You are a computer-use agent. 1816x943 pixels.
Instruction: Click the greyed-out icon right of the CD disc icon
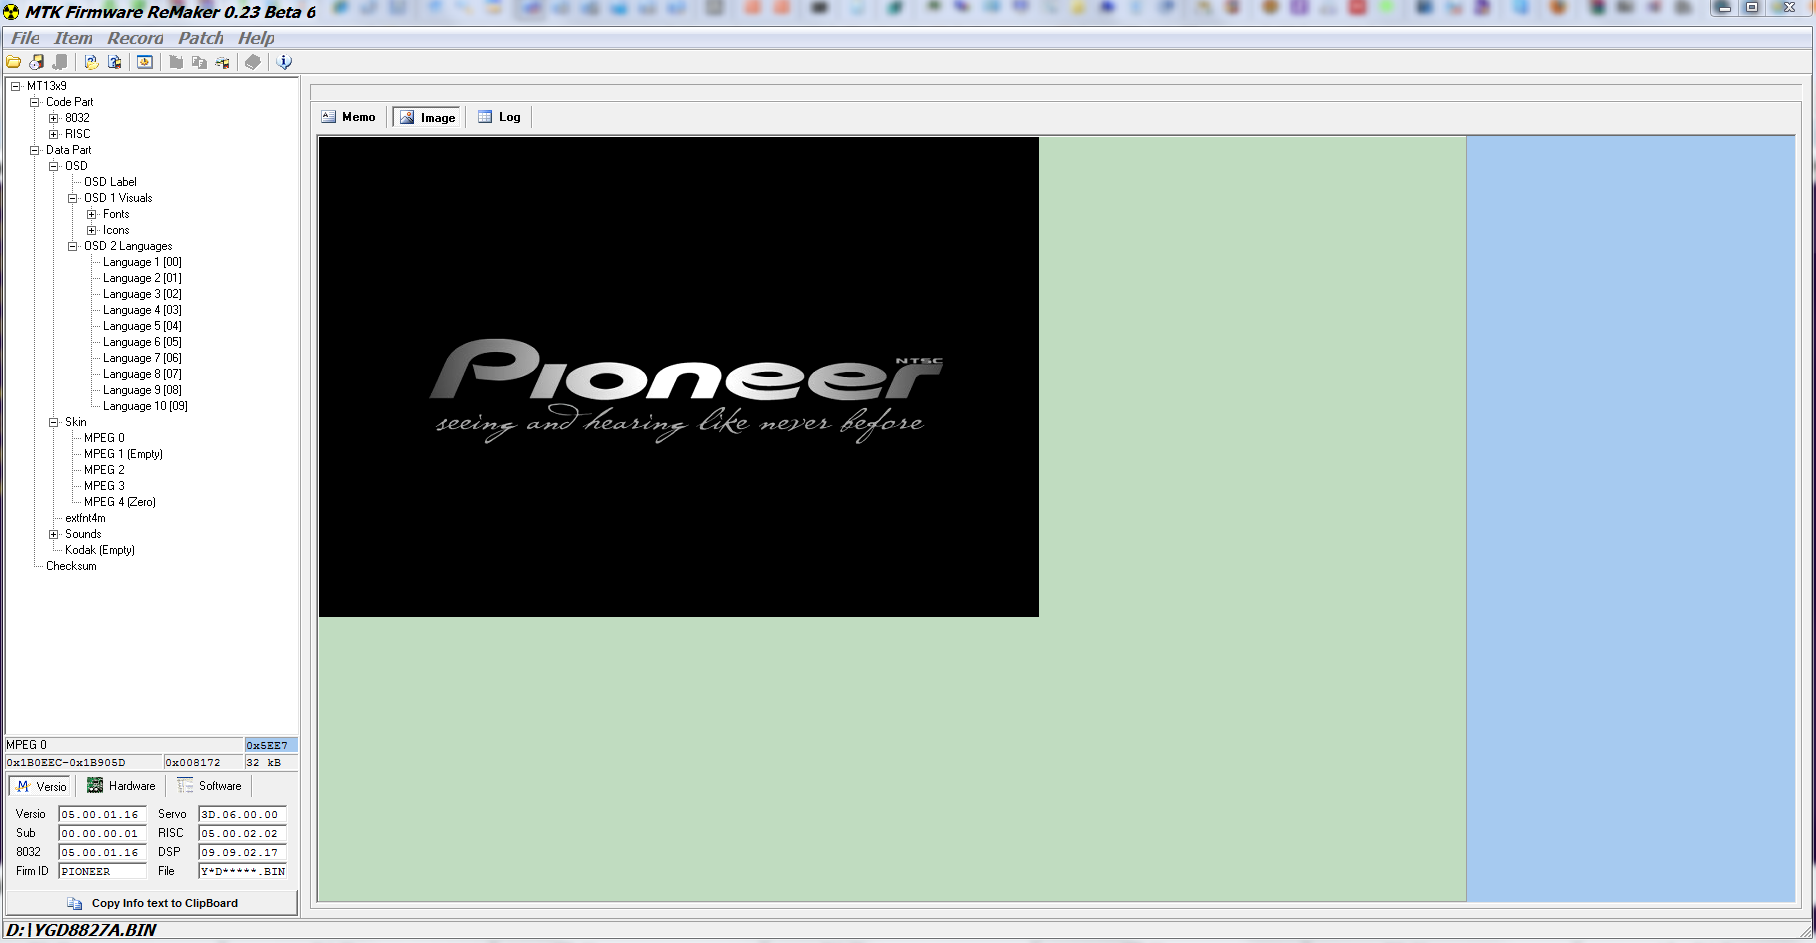[x=60, y=62]
